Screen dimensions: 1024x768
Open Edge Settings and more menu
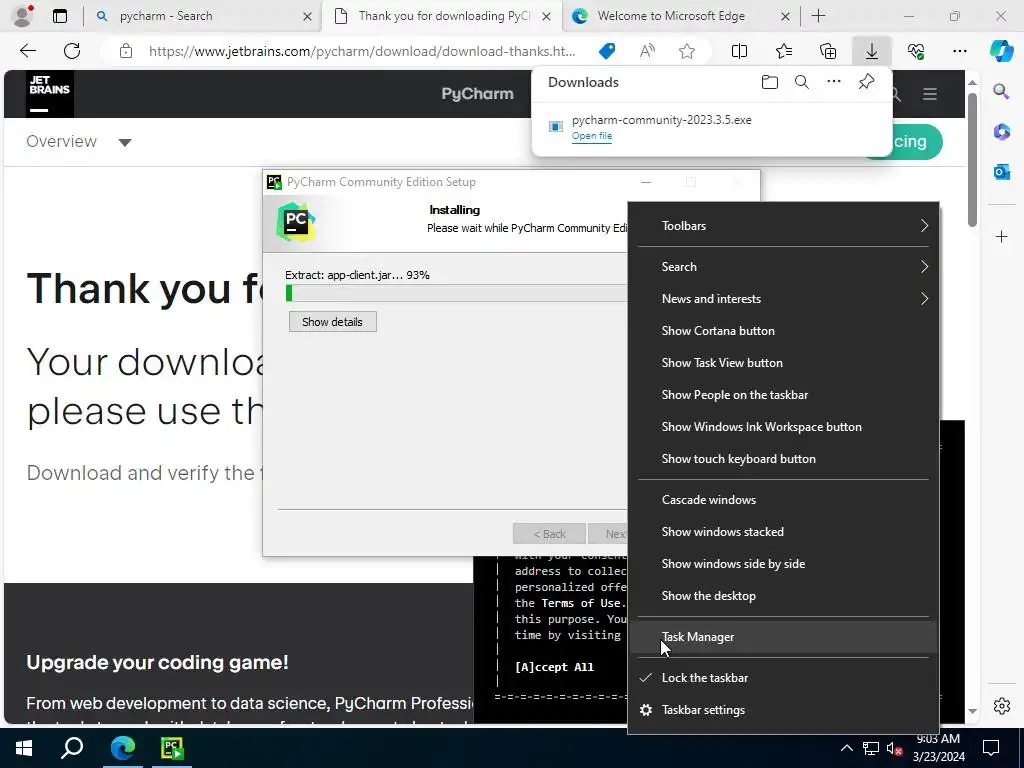(x=959, y=51)
